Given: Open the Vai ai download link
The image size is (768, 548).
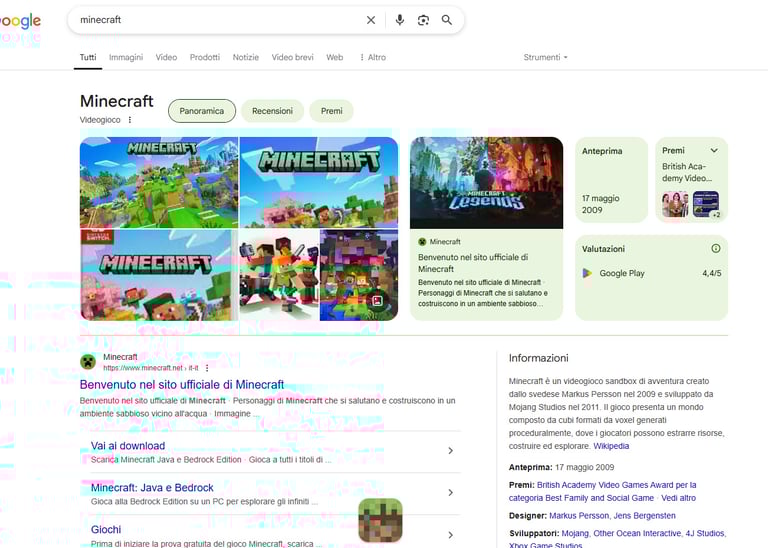Looking at the screenshot, I should (x=128, y=446).
